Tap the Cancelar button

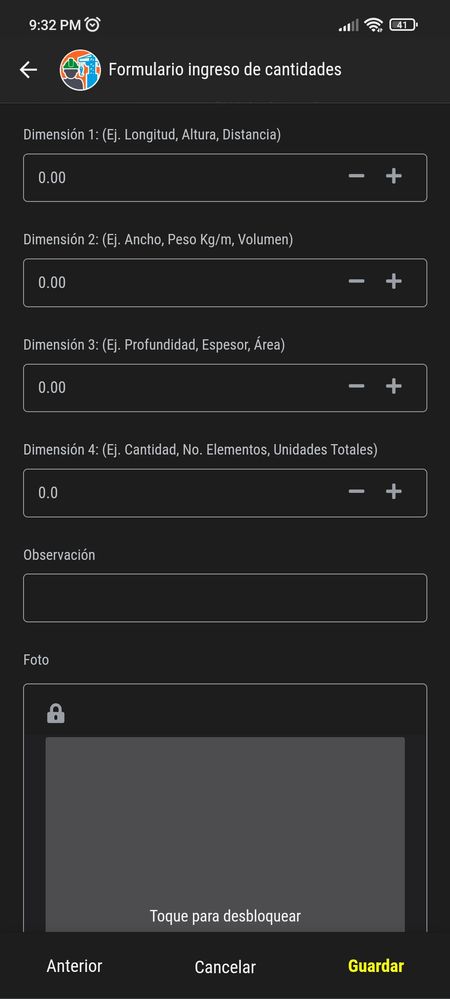pyautogui.click(x=225, y=967)
